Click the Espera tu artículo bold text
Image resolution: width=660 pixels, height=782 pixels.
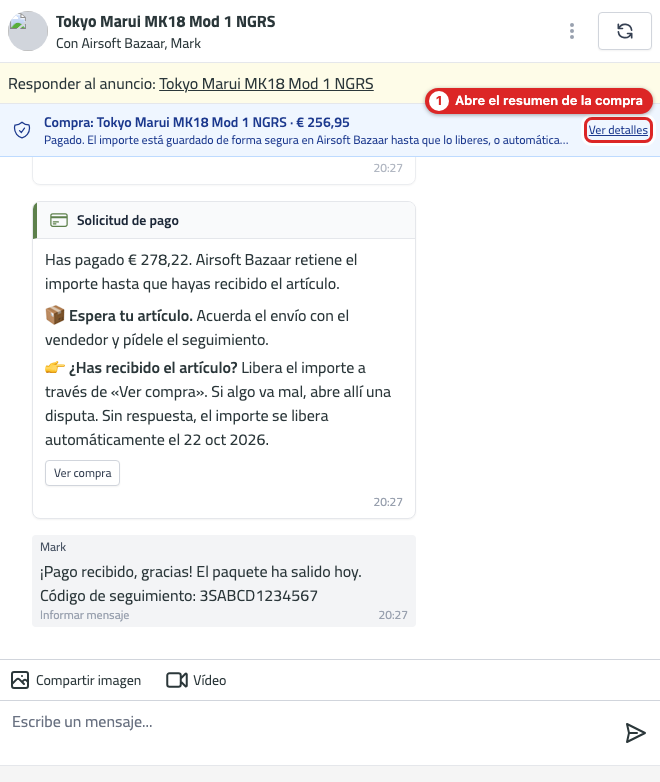131,316
